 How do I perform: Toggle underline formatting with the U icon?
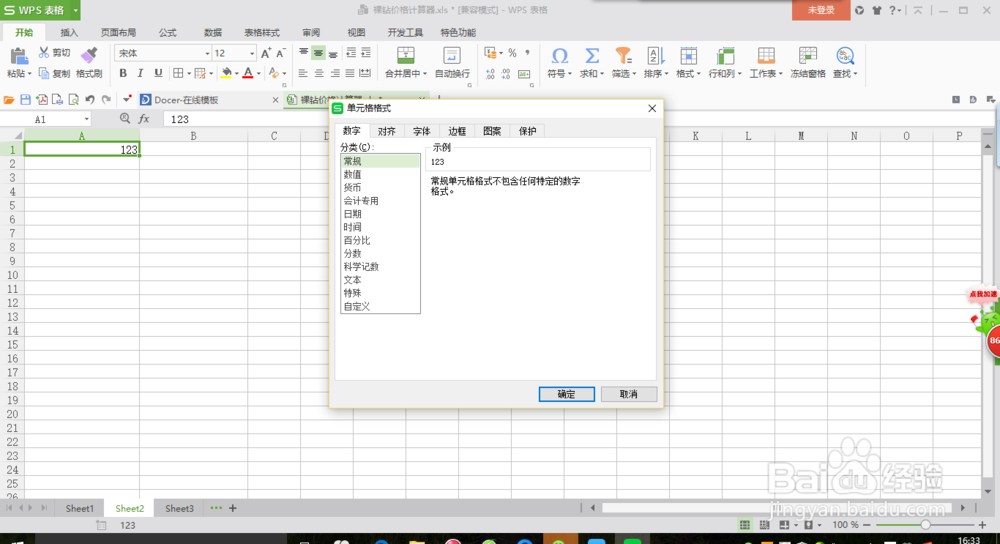(158, 73)
